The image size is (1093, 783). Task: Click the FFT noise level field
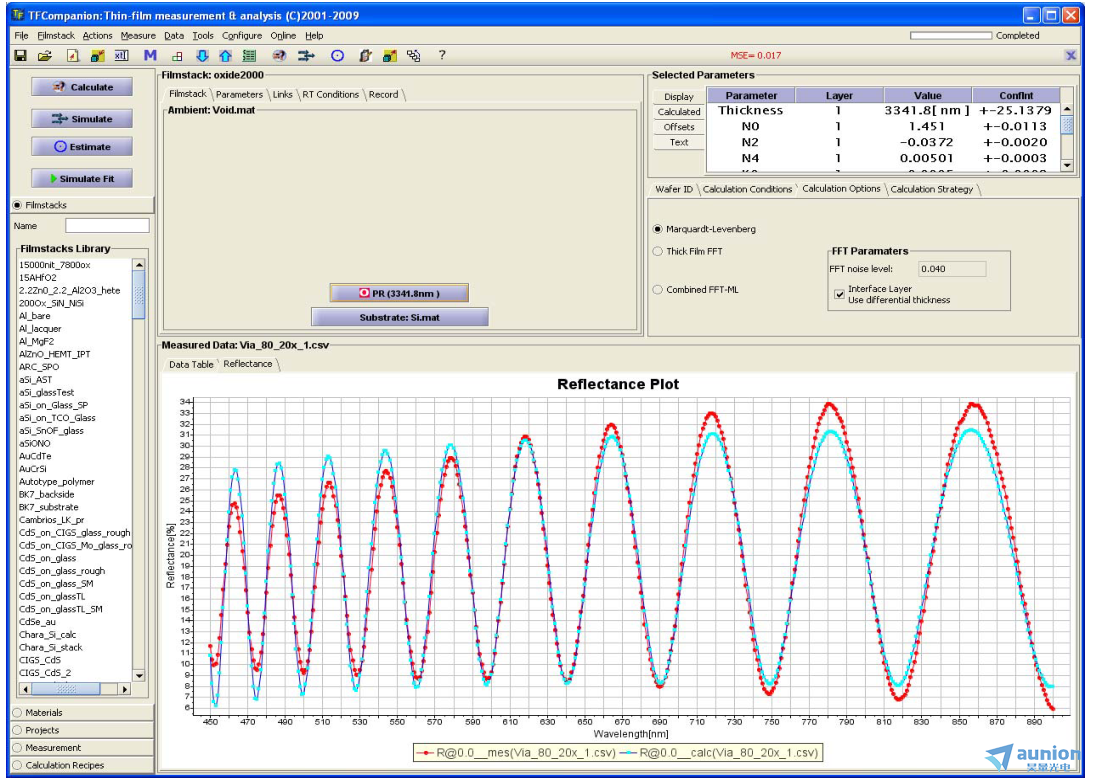click(951, 269)
